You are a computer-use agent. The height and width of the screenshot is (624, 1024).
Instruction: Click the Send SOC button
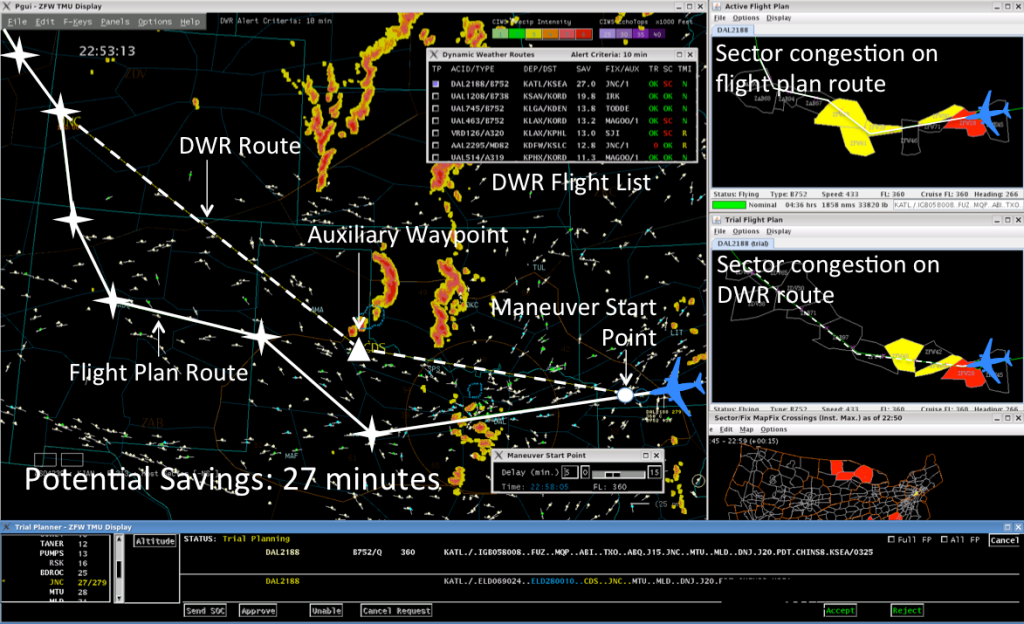tap(205, 611)
